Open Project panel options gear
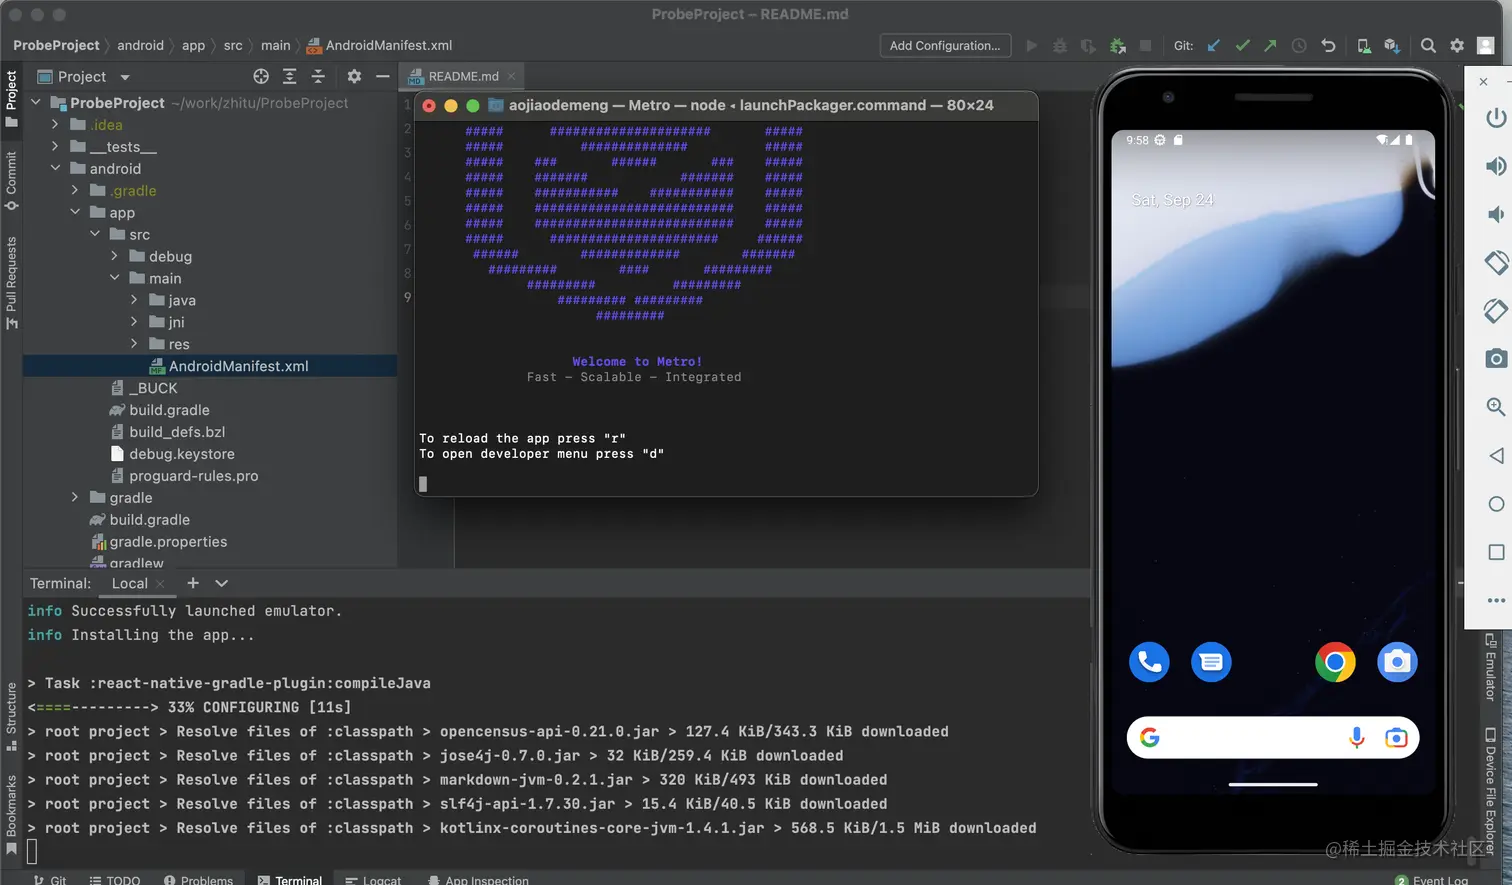 coord(354,76)
